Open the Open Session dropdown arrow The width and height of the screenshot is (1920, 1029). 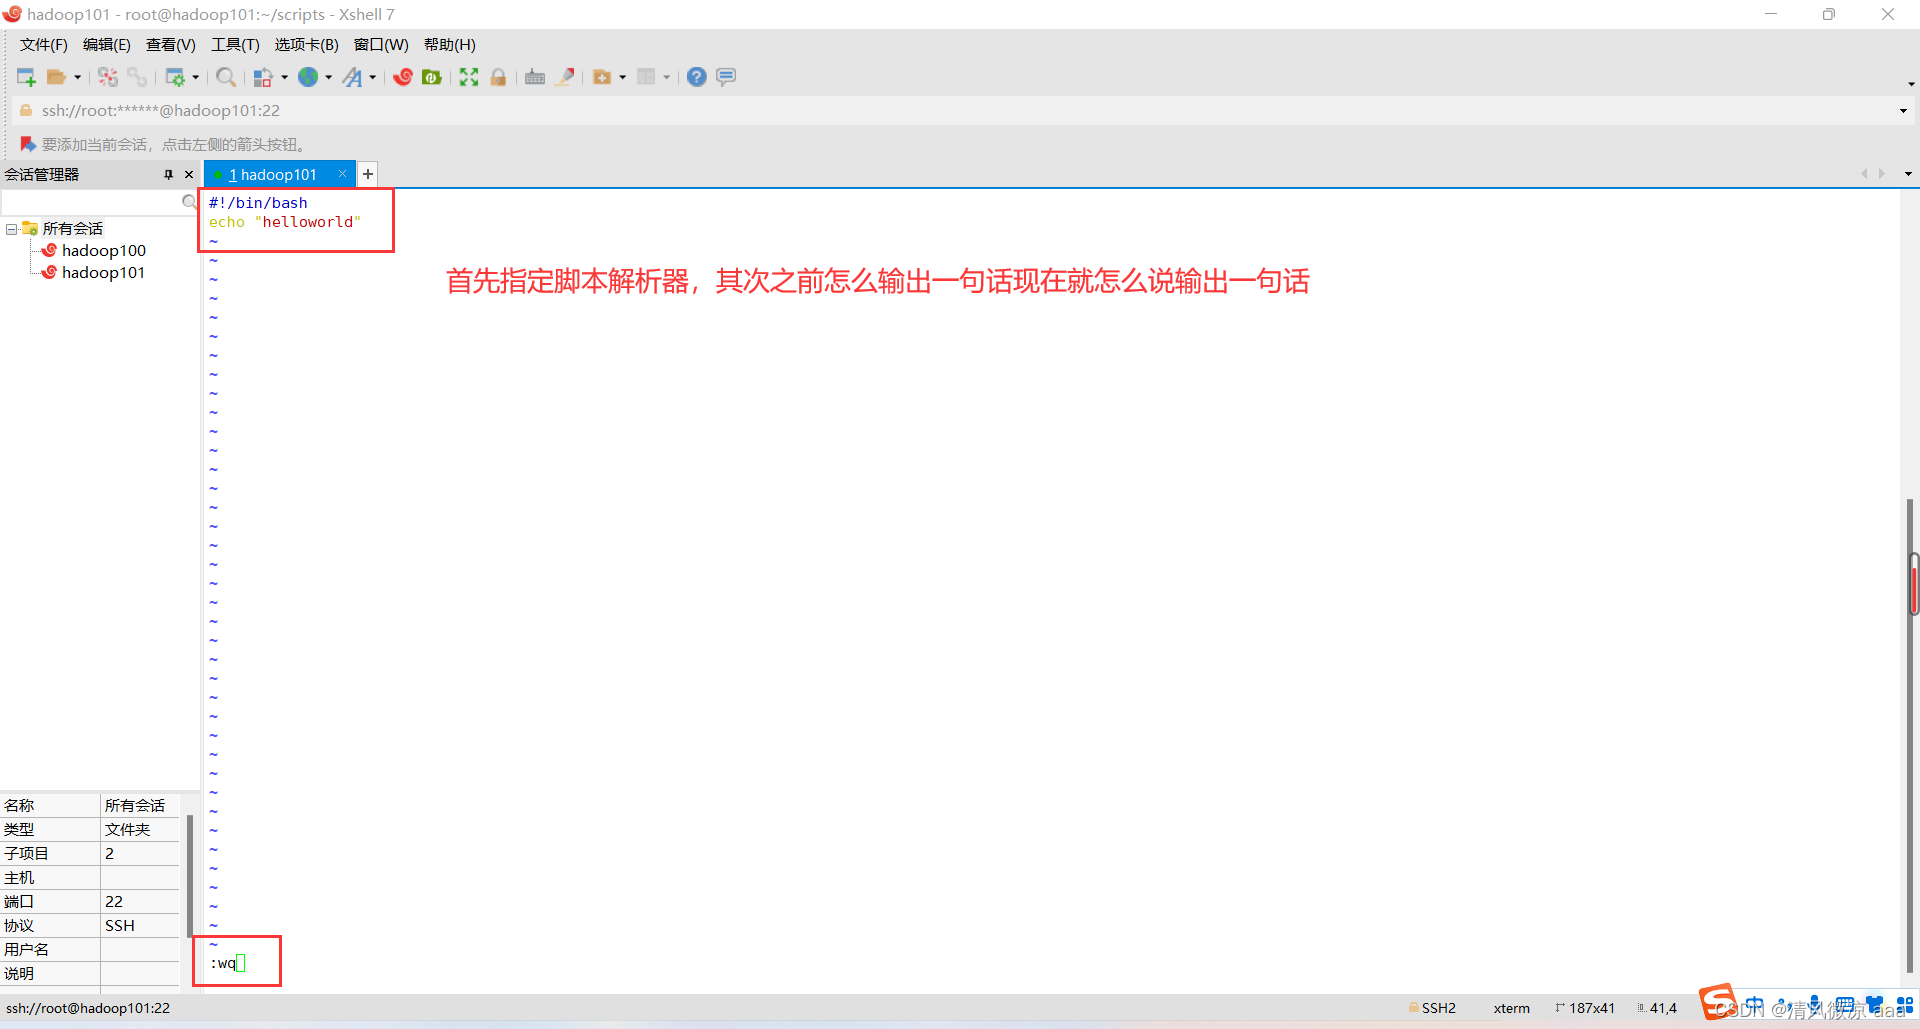(x=78, y=77)
